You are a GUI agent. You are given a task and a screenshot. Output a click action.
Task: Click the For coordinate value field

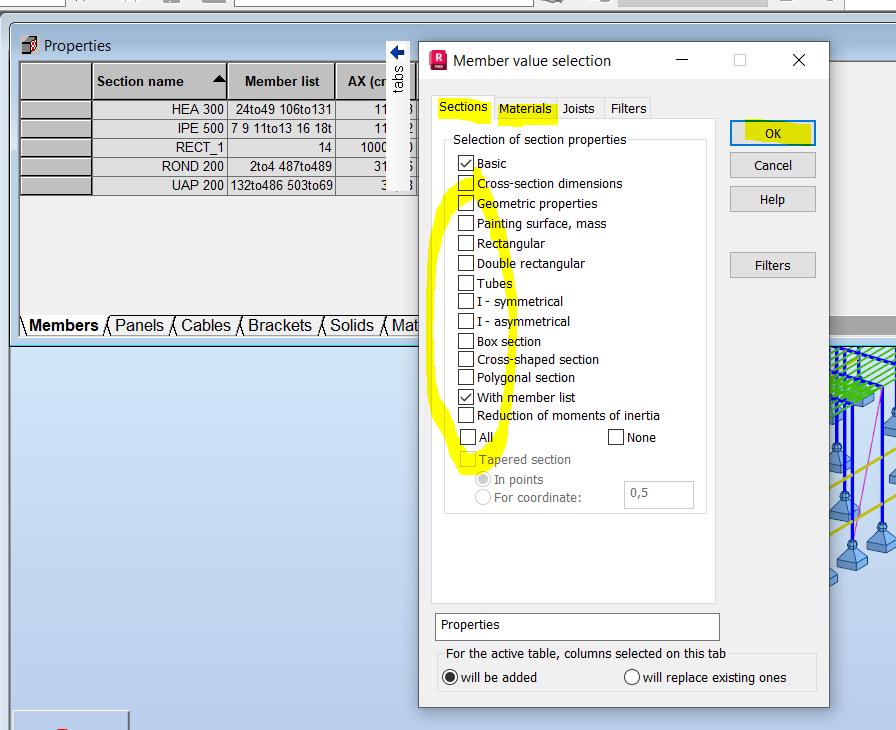pyautogui.click(x=659, y=495)
